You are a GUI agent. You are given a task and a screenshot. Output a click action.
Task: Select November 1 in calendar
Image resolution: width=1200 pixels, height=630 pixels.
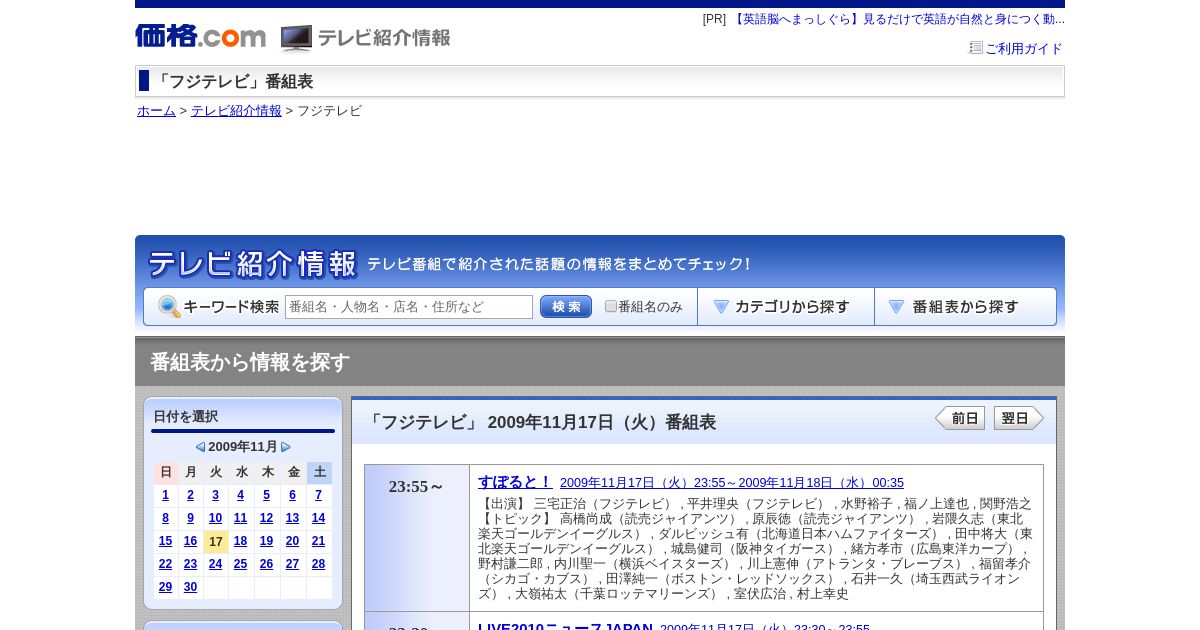point(165,495)
